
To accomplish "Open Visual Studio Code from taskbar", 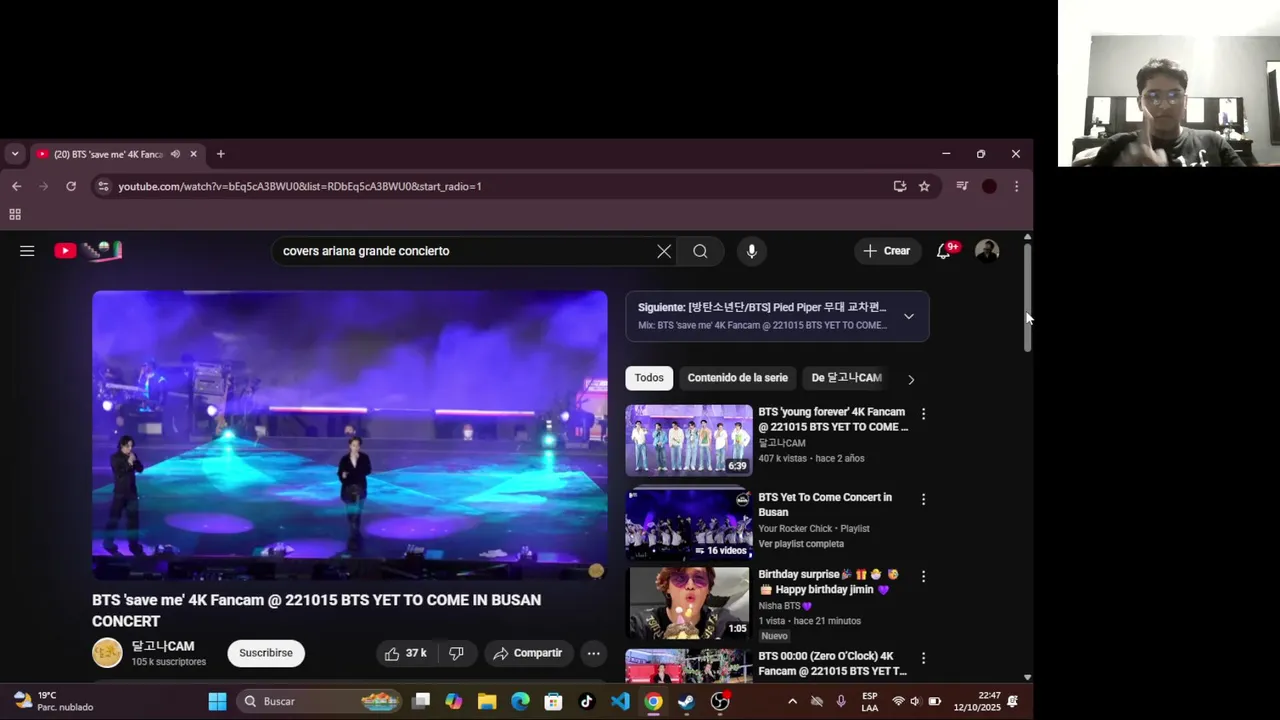I will tap(620, 701).
